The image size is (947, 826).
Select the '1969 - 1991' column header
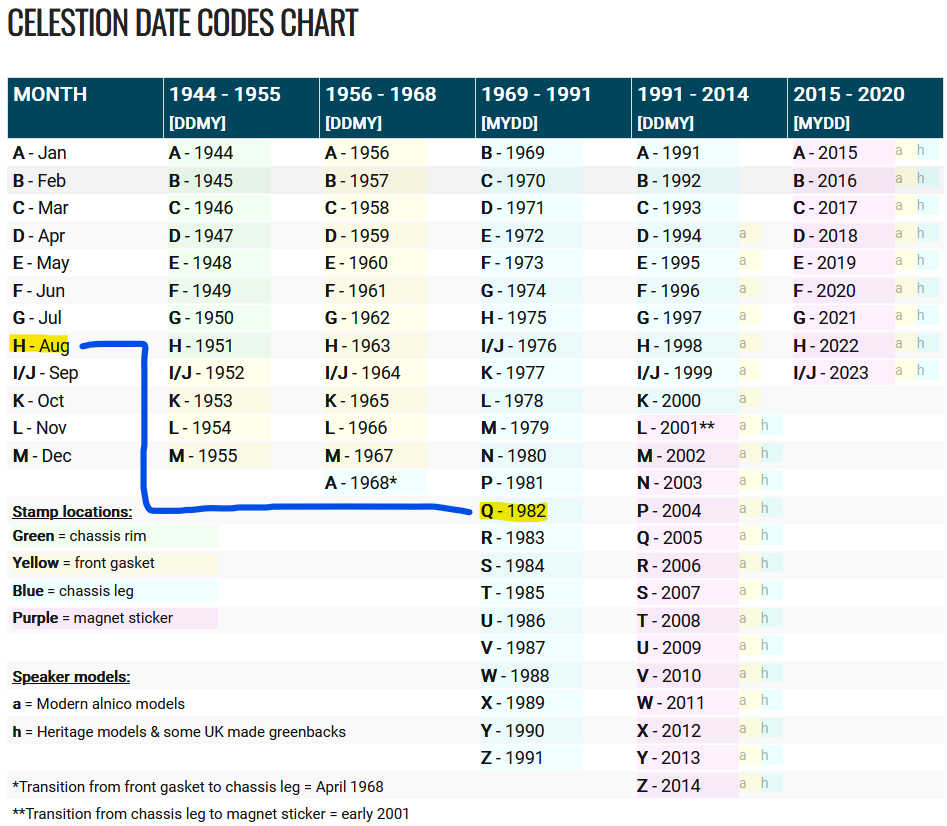[x=553, y=107]
